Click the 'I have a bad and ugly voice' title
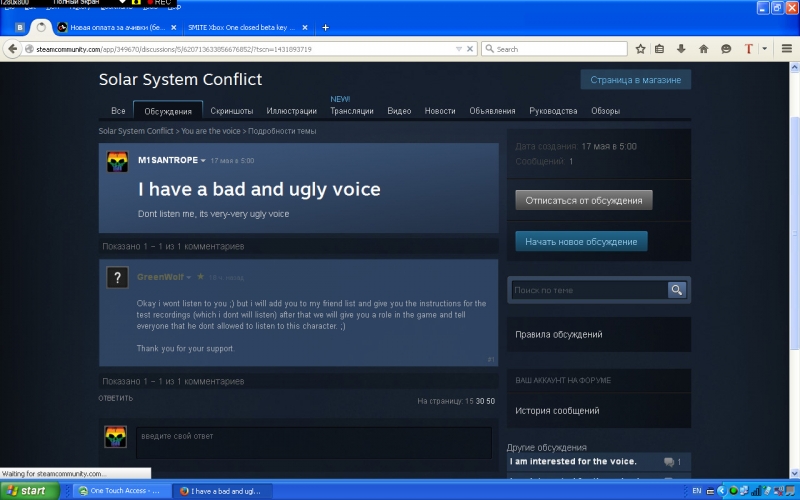Viewport: 800px width, 500px height. pyautogui.click(x=259, y=189)
